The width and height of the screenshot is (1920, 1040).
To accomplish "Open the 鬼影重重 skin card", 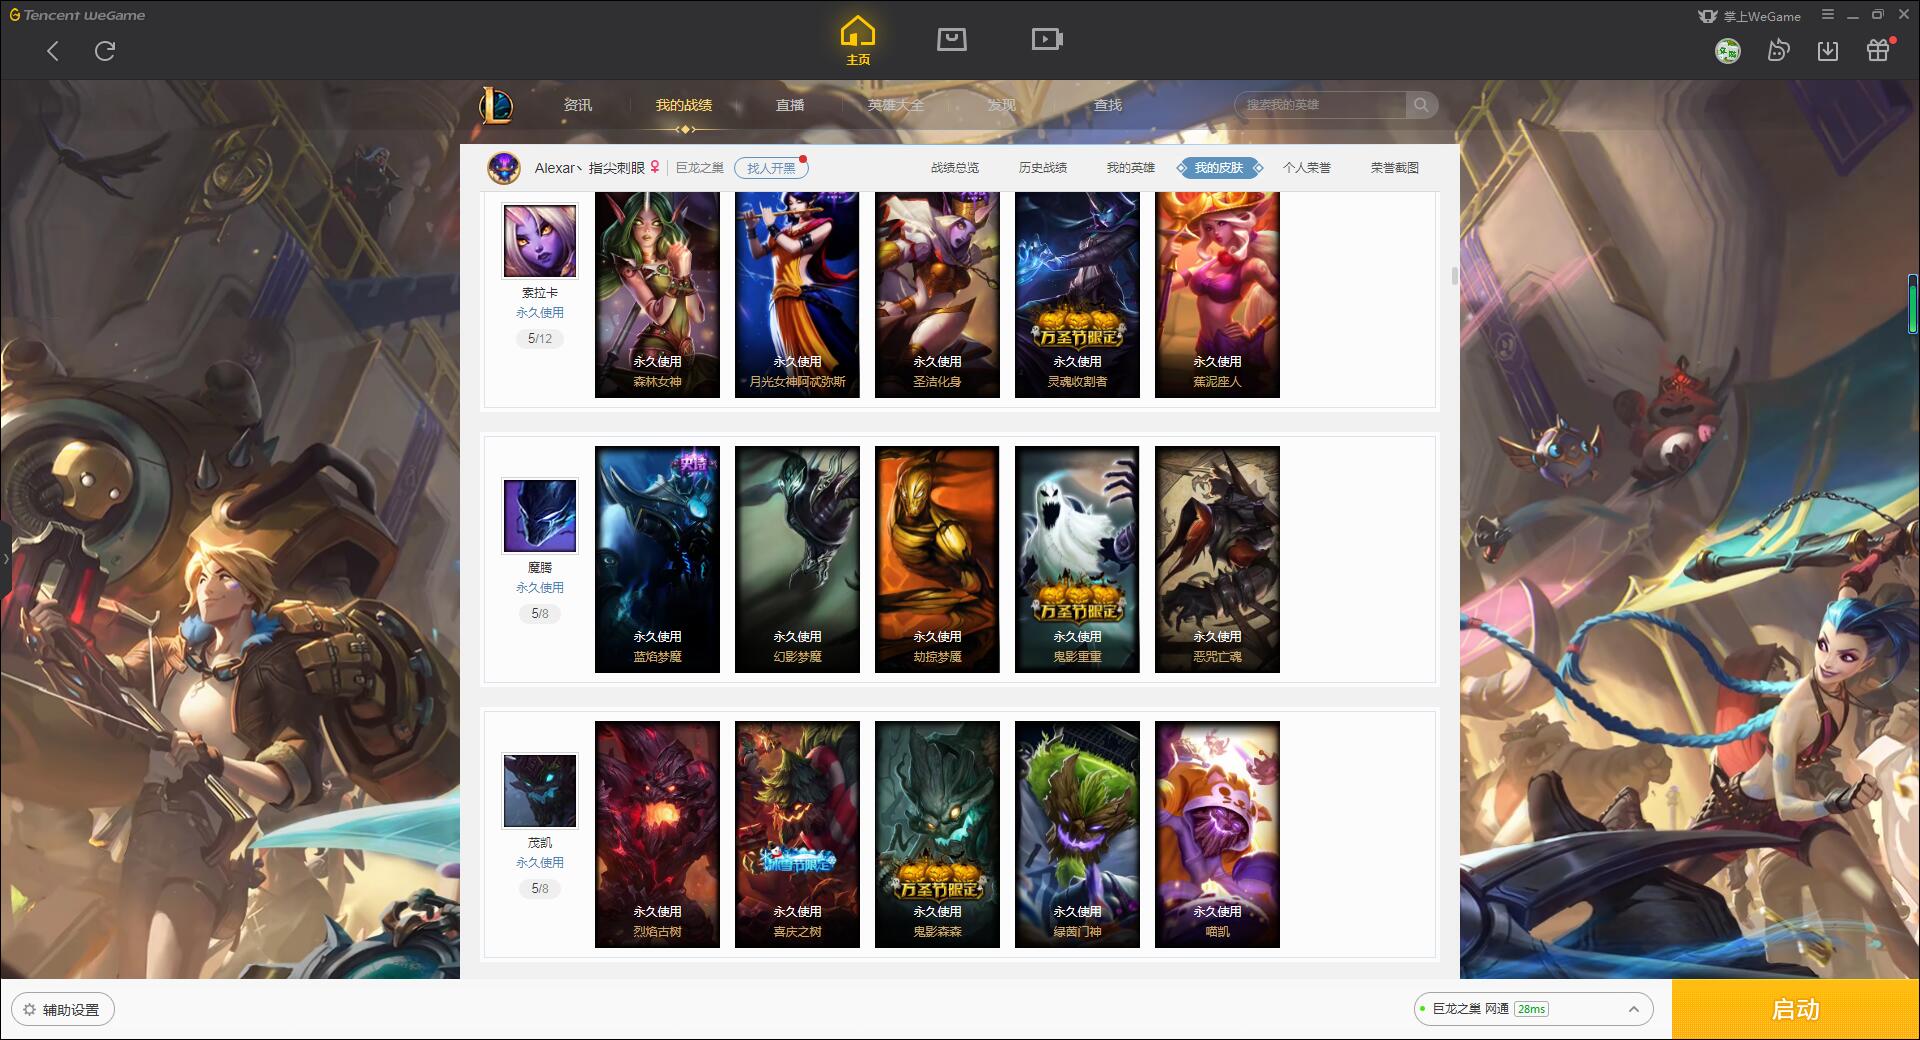I will (x=1077, y=559).
